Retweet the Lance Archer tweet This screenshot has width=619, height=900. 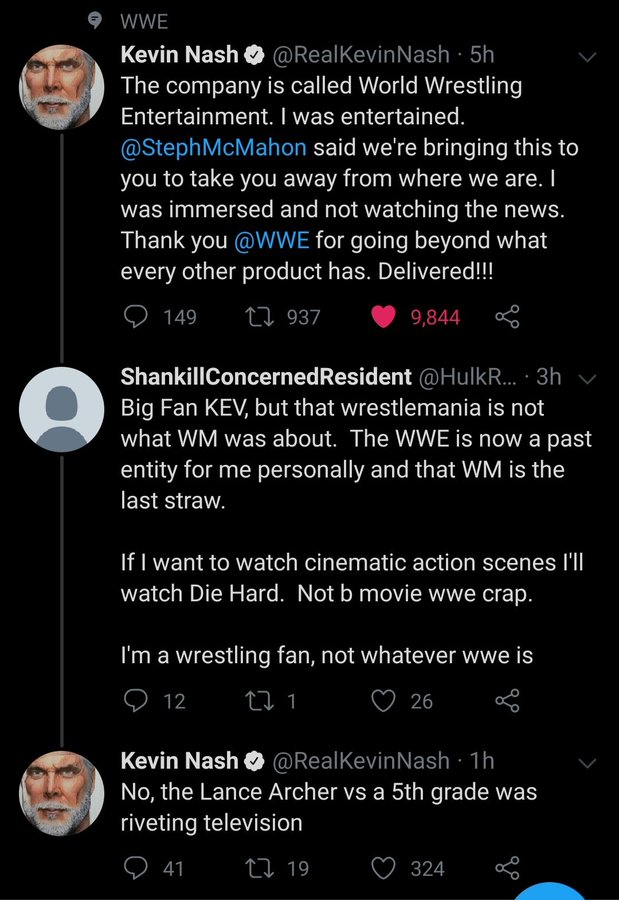pos(258,868)
